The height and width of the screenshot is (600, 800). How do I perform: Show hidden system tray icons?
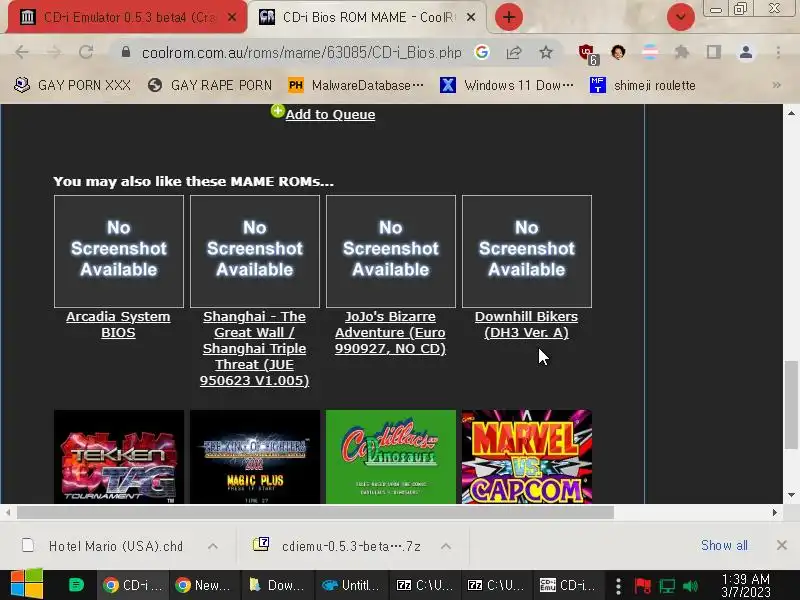(618, 586)
